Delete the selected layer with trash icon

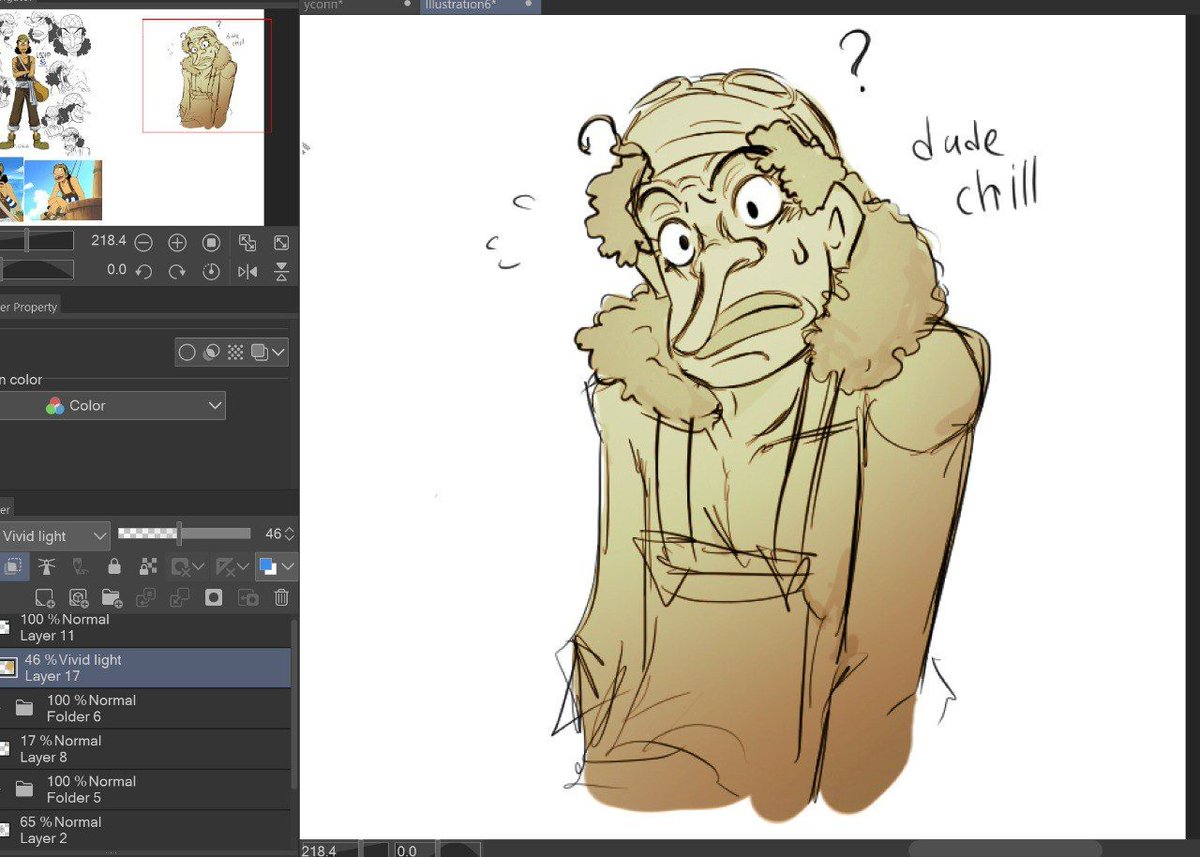coord(281,598)
